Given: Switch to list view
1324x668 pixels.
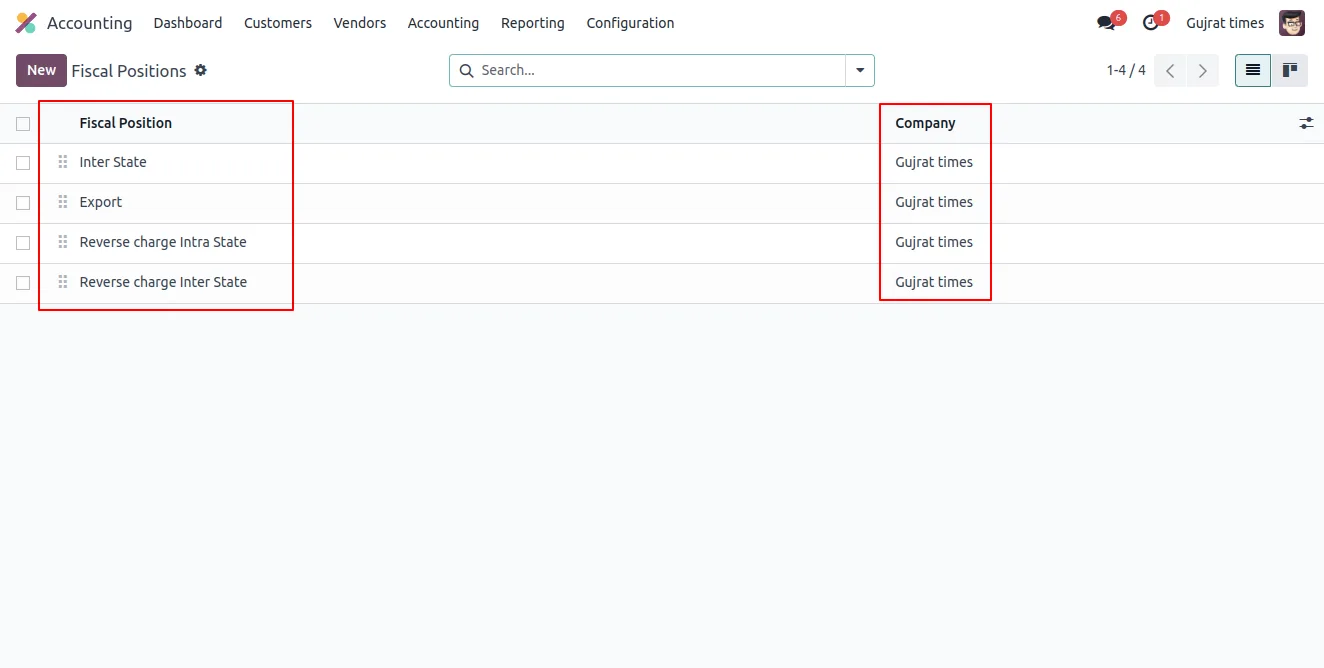Looking at the screenshot, I should (1253, 70).
